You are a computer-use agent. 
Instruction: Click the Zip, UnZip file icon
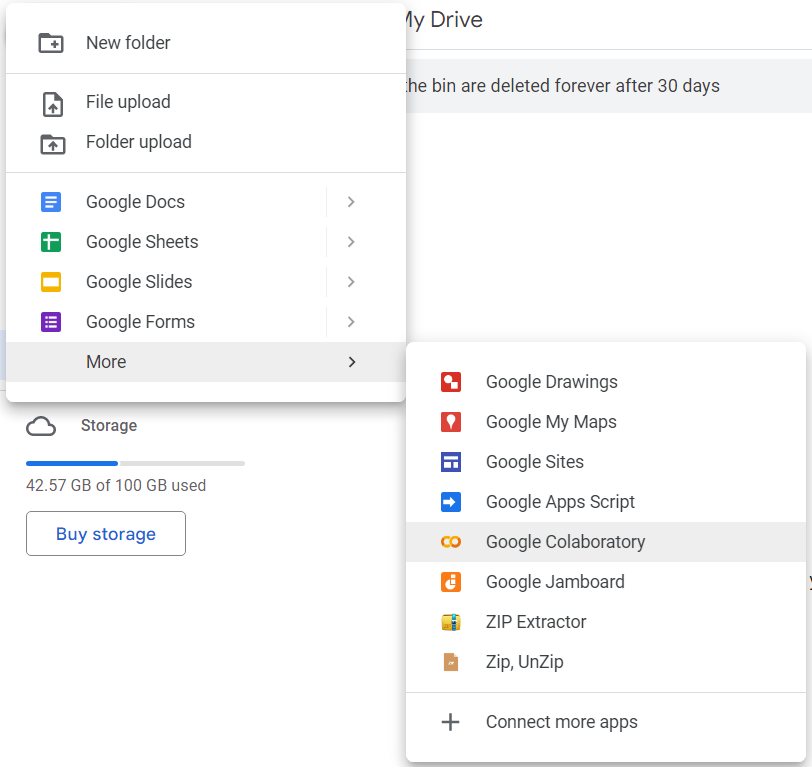point(451,662)
